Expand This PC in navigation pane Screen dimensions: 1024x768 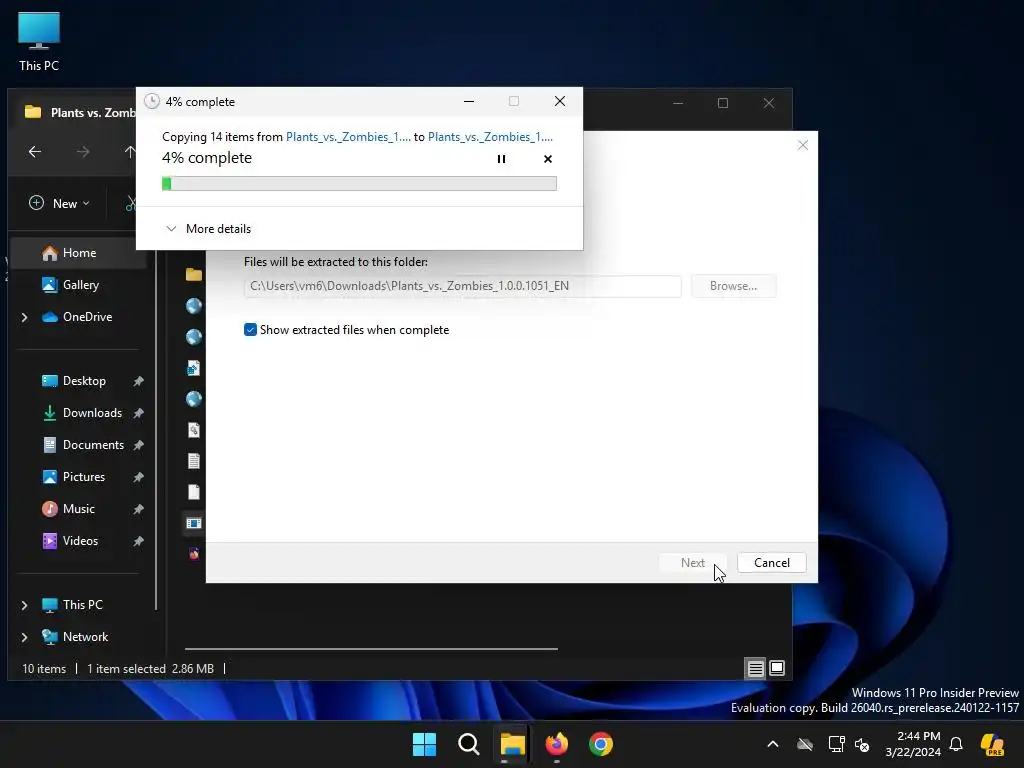pyautogui.click(x=24, y=605)
